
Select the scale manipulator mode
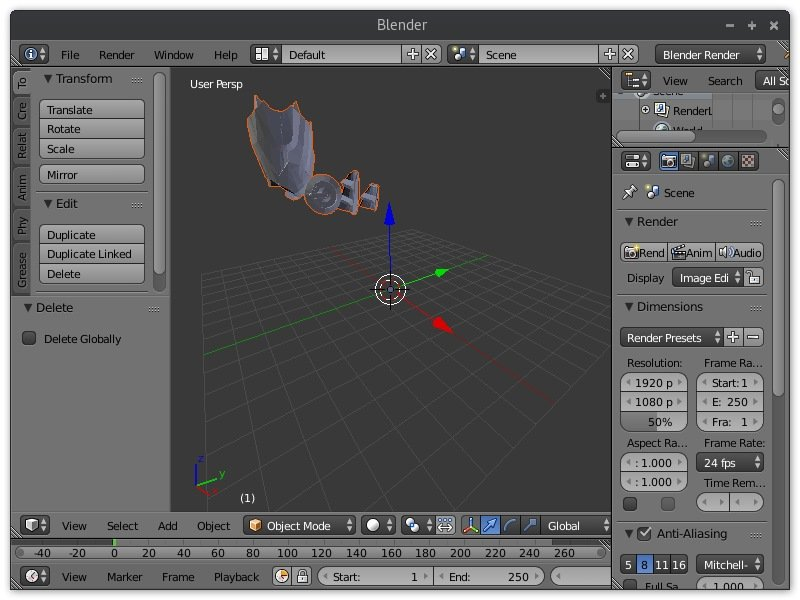click(530, 525)
